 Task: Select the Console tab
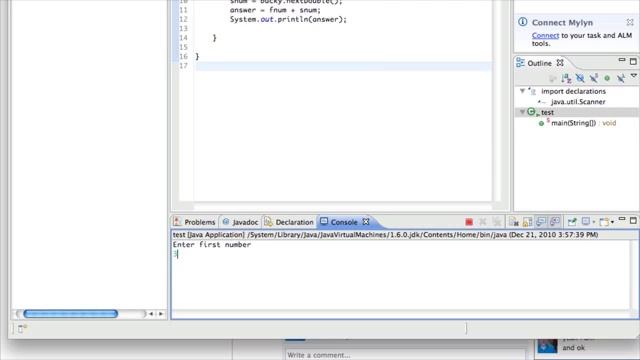[344, 222]
